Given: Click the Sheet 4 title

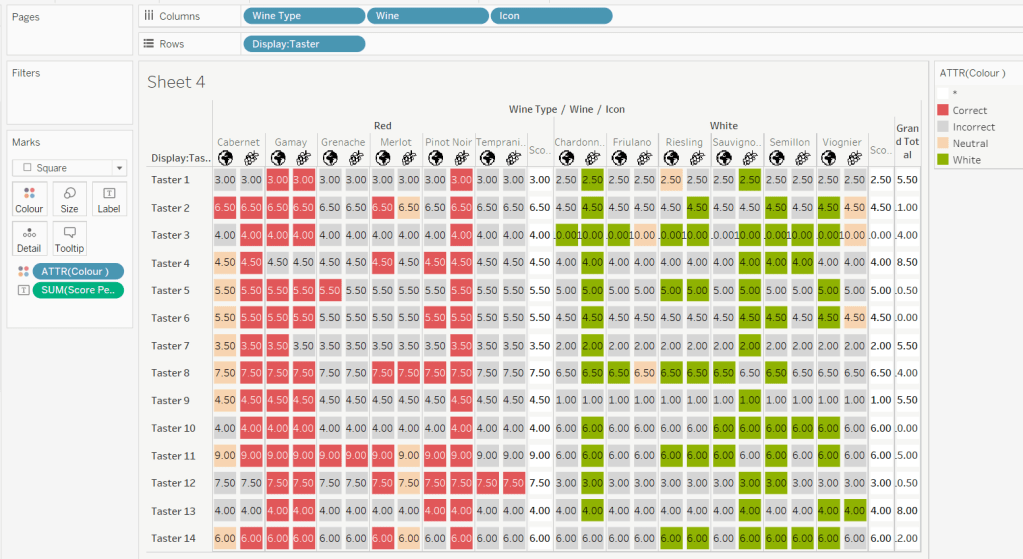Looking at the screenshot, I should 176,82.
